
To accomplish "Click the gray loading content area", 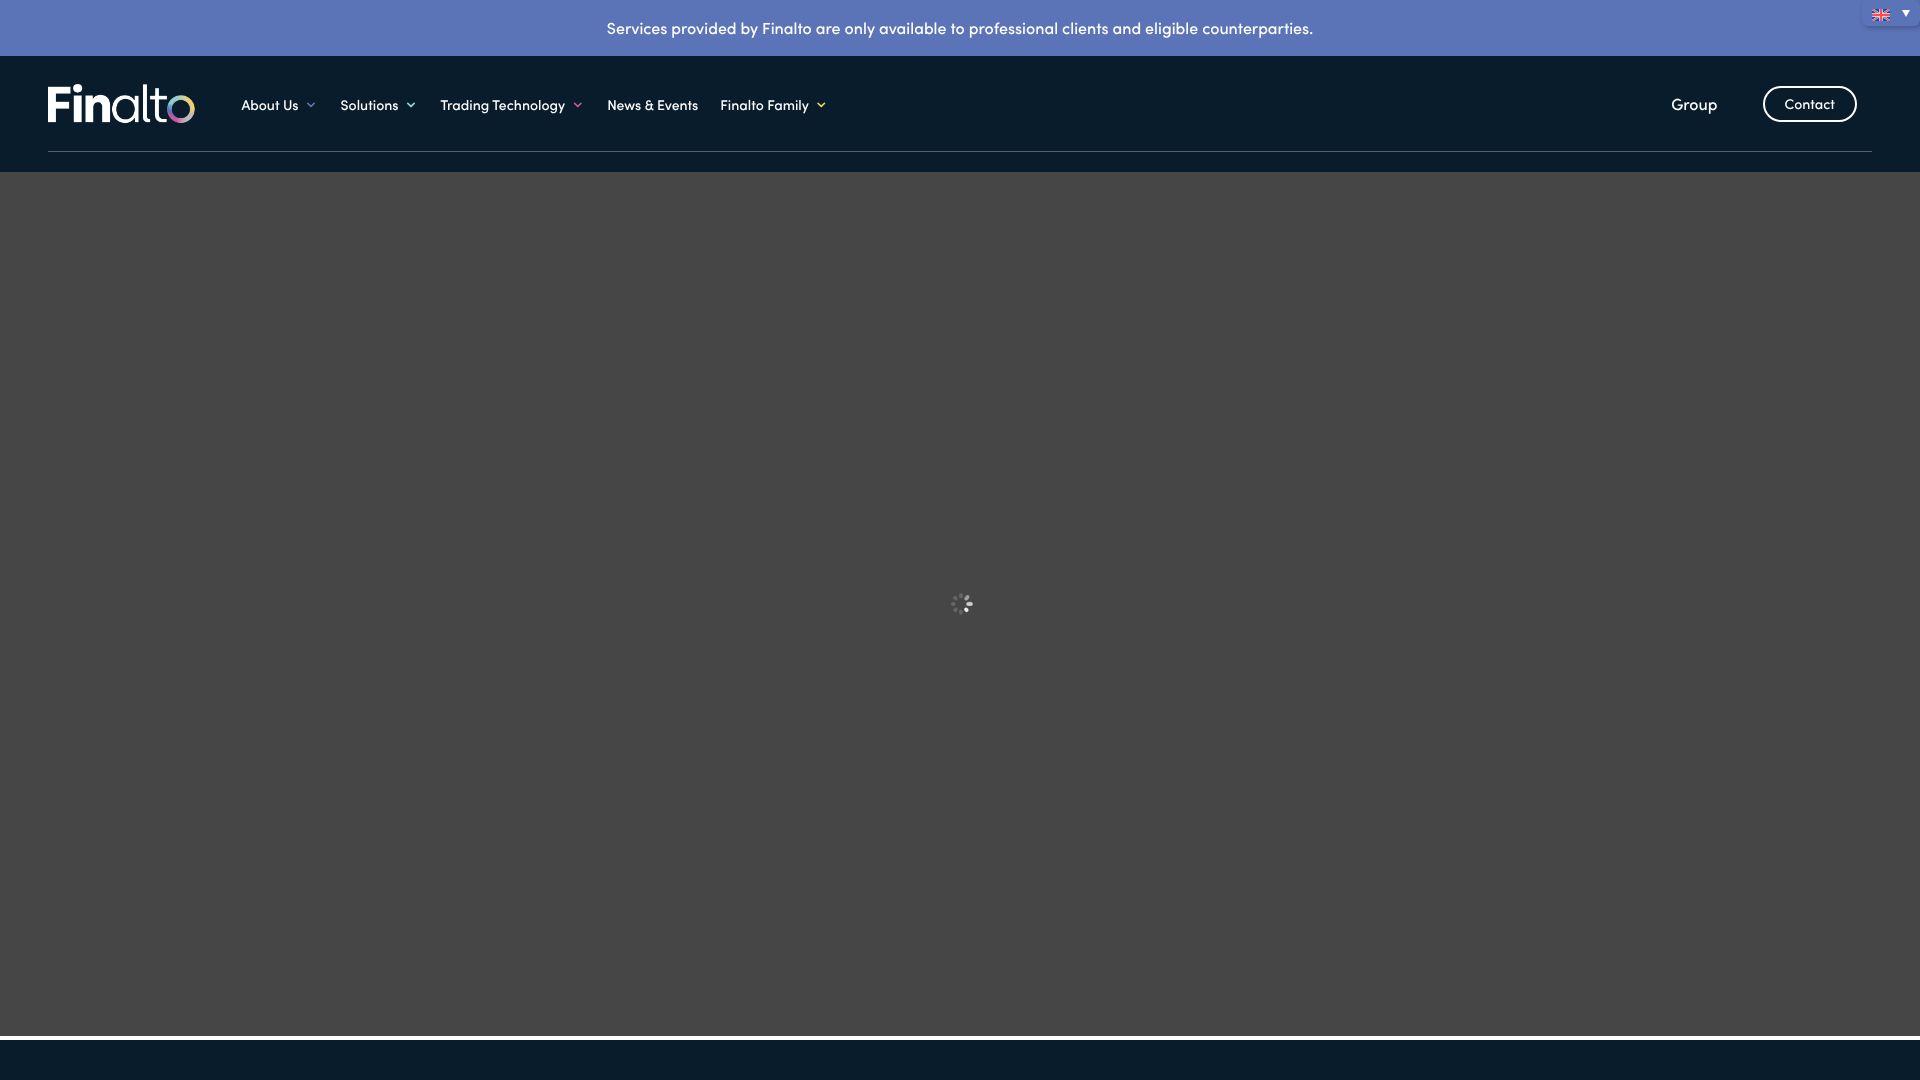I will click(x=960, y=400).
